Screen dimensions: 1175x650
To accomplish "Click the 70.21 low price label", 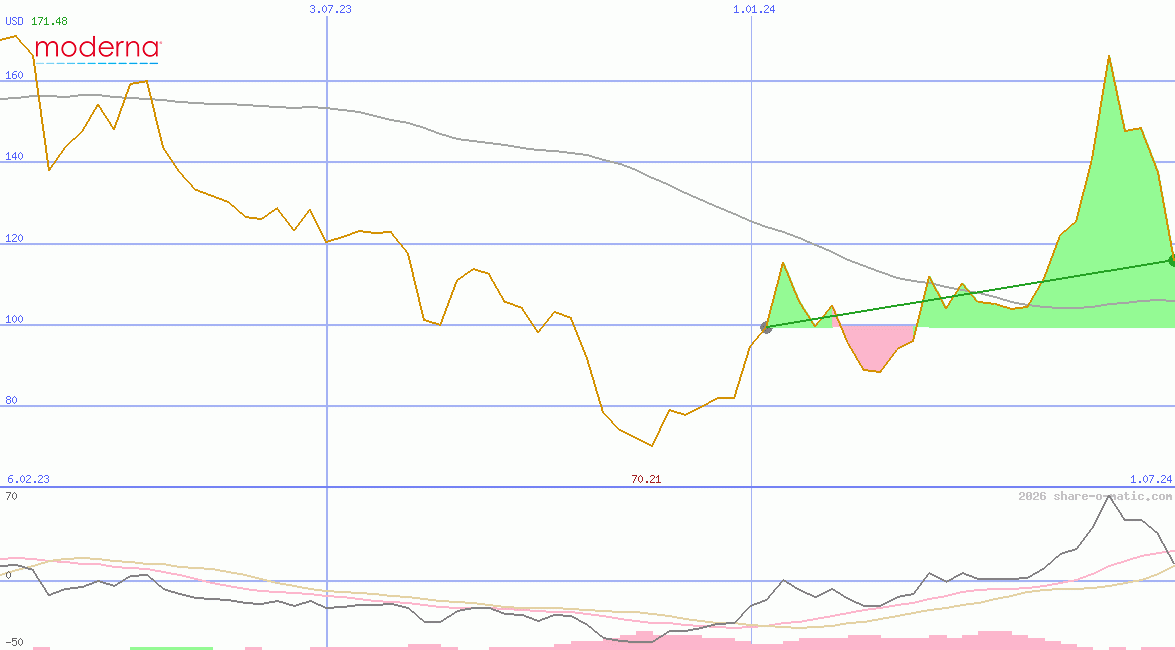I will (x=646, y=479).
